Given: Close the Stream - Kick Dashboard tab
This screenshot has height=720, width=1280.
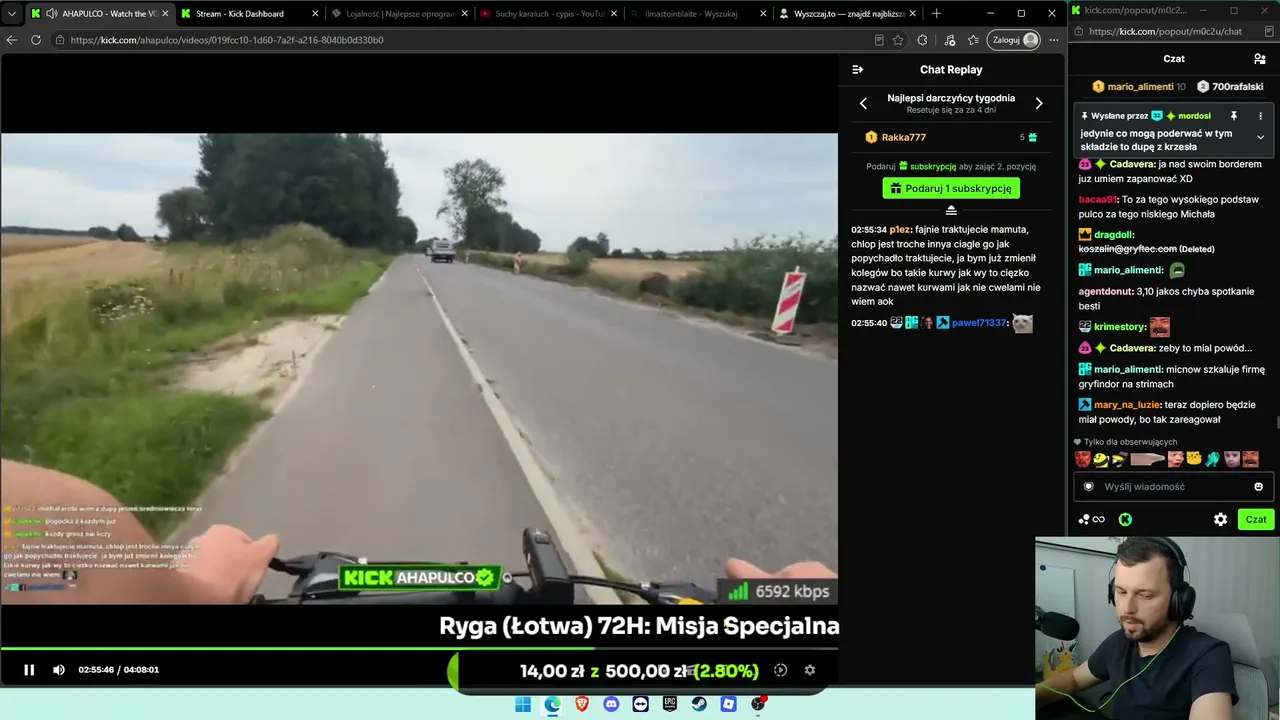Looking at the screenshot, I should [x=315, y=14].
